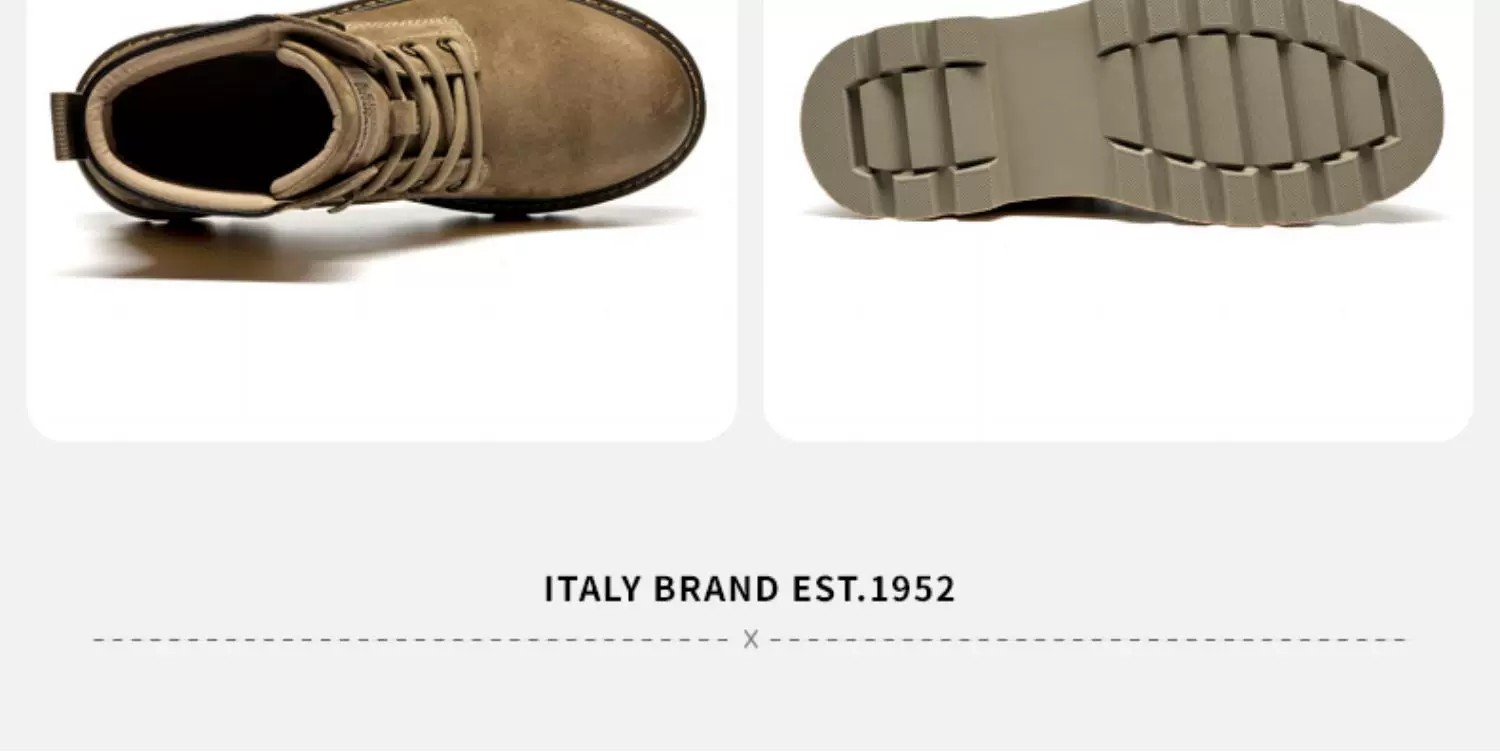Click the dashed line left of X

click(412, 639)
